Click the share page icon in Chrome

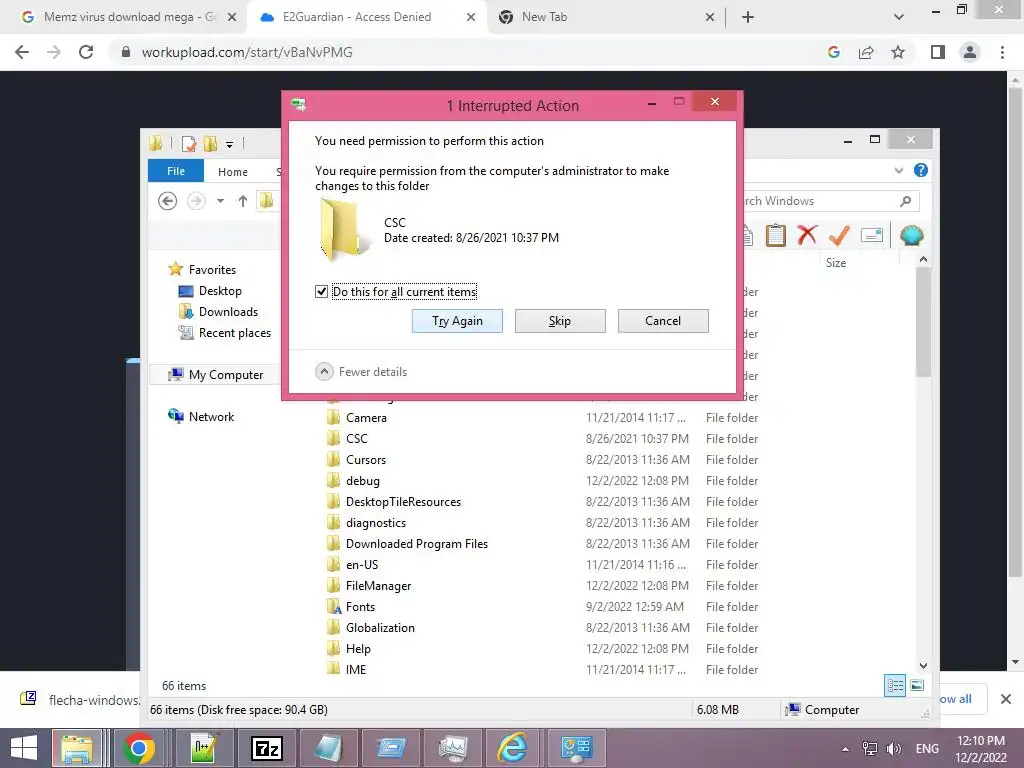coord(866,52)
